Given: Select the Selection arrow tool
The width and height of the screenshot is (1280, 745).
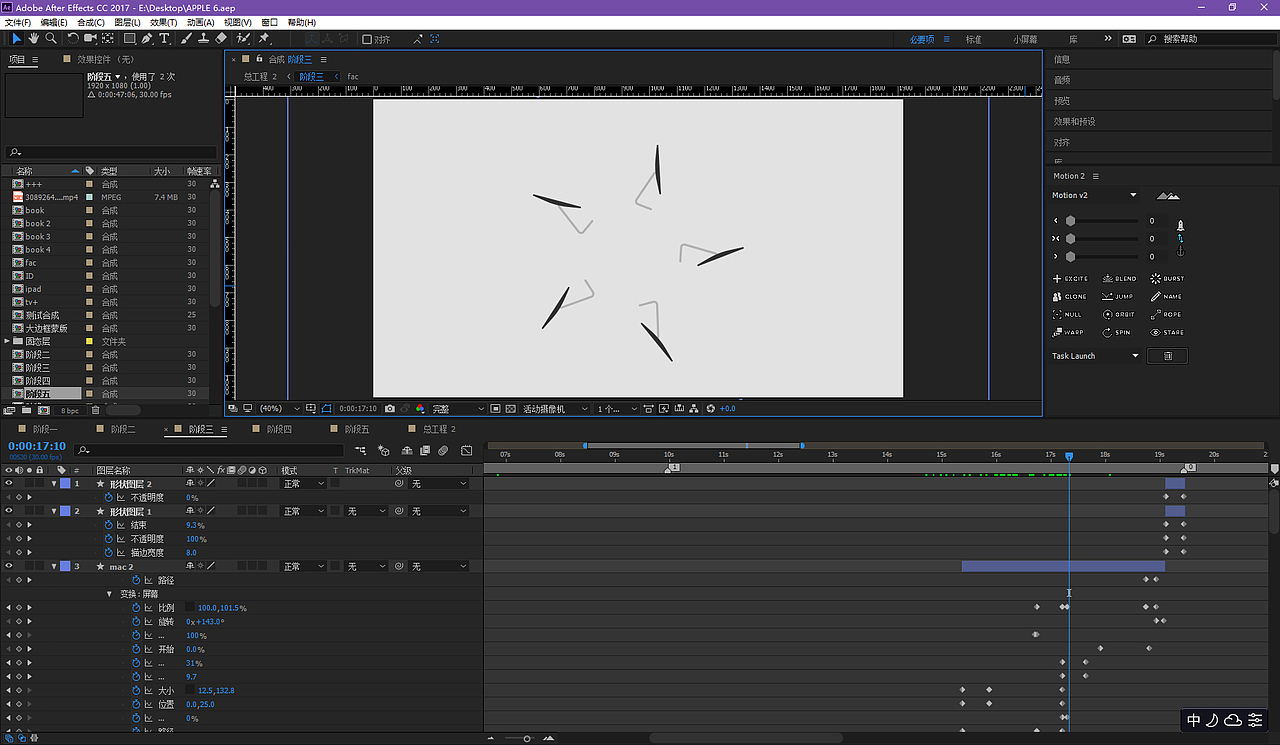Looking at the screenshot, I should pyautogui.click(x=17, y=39).
